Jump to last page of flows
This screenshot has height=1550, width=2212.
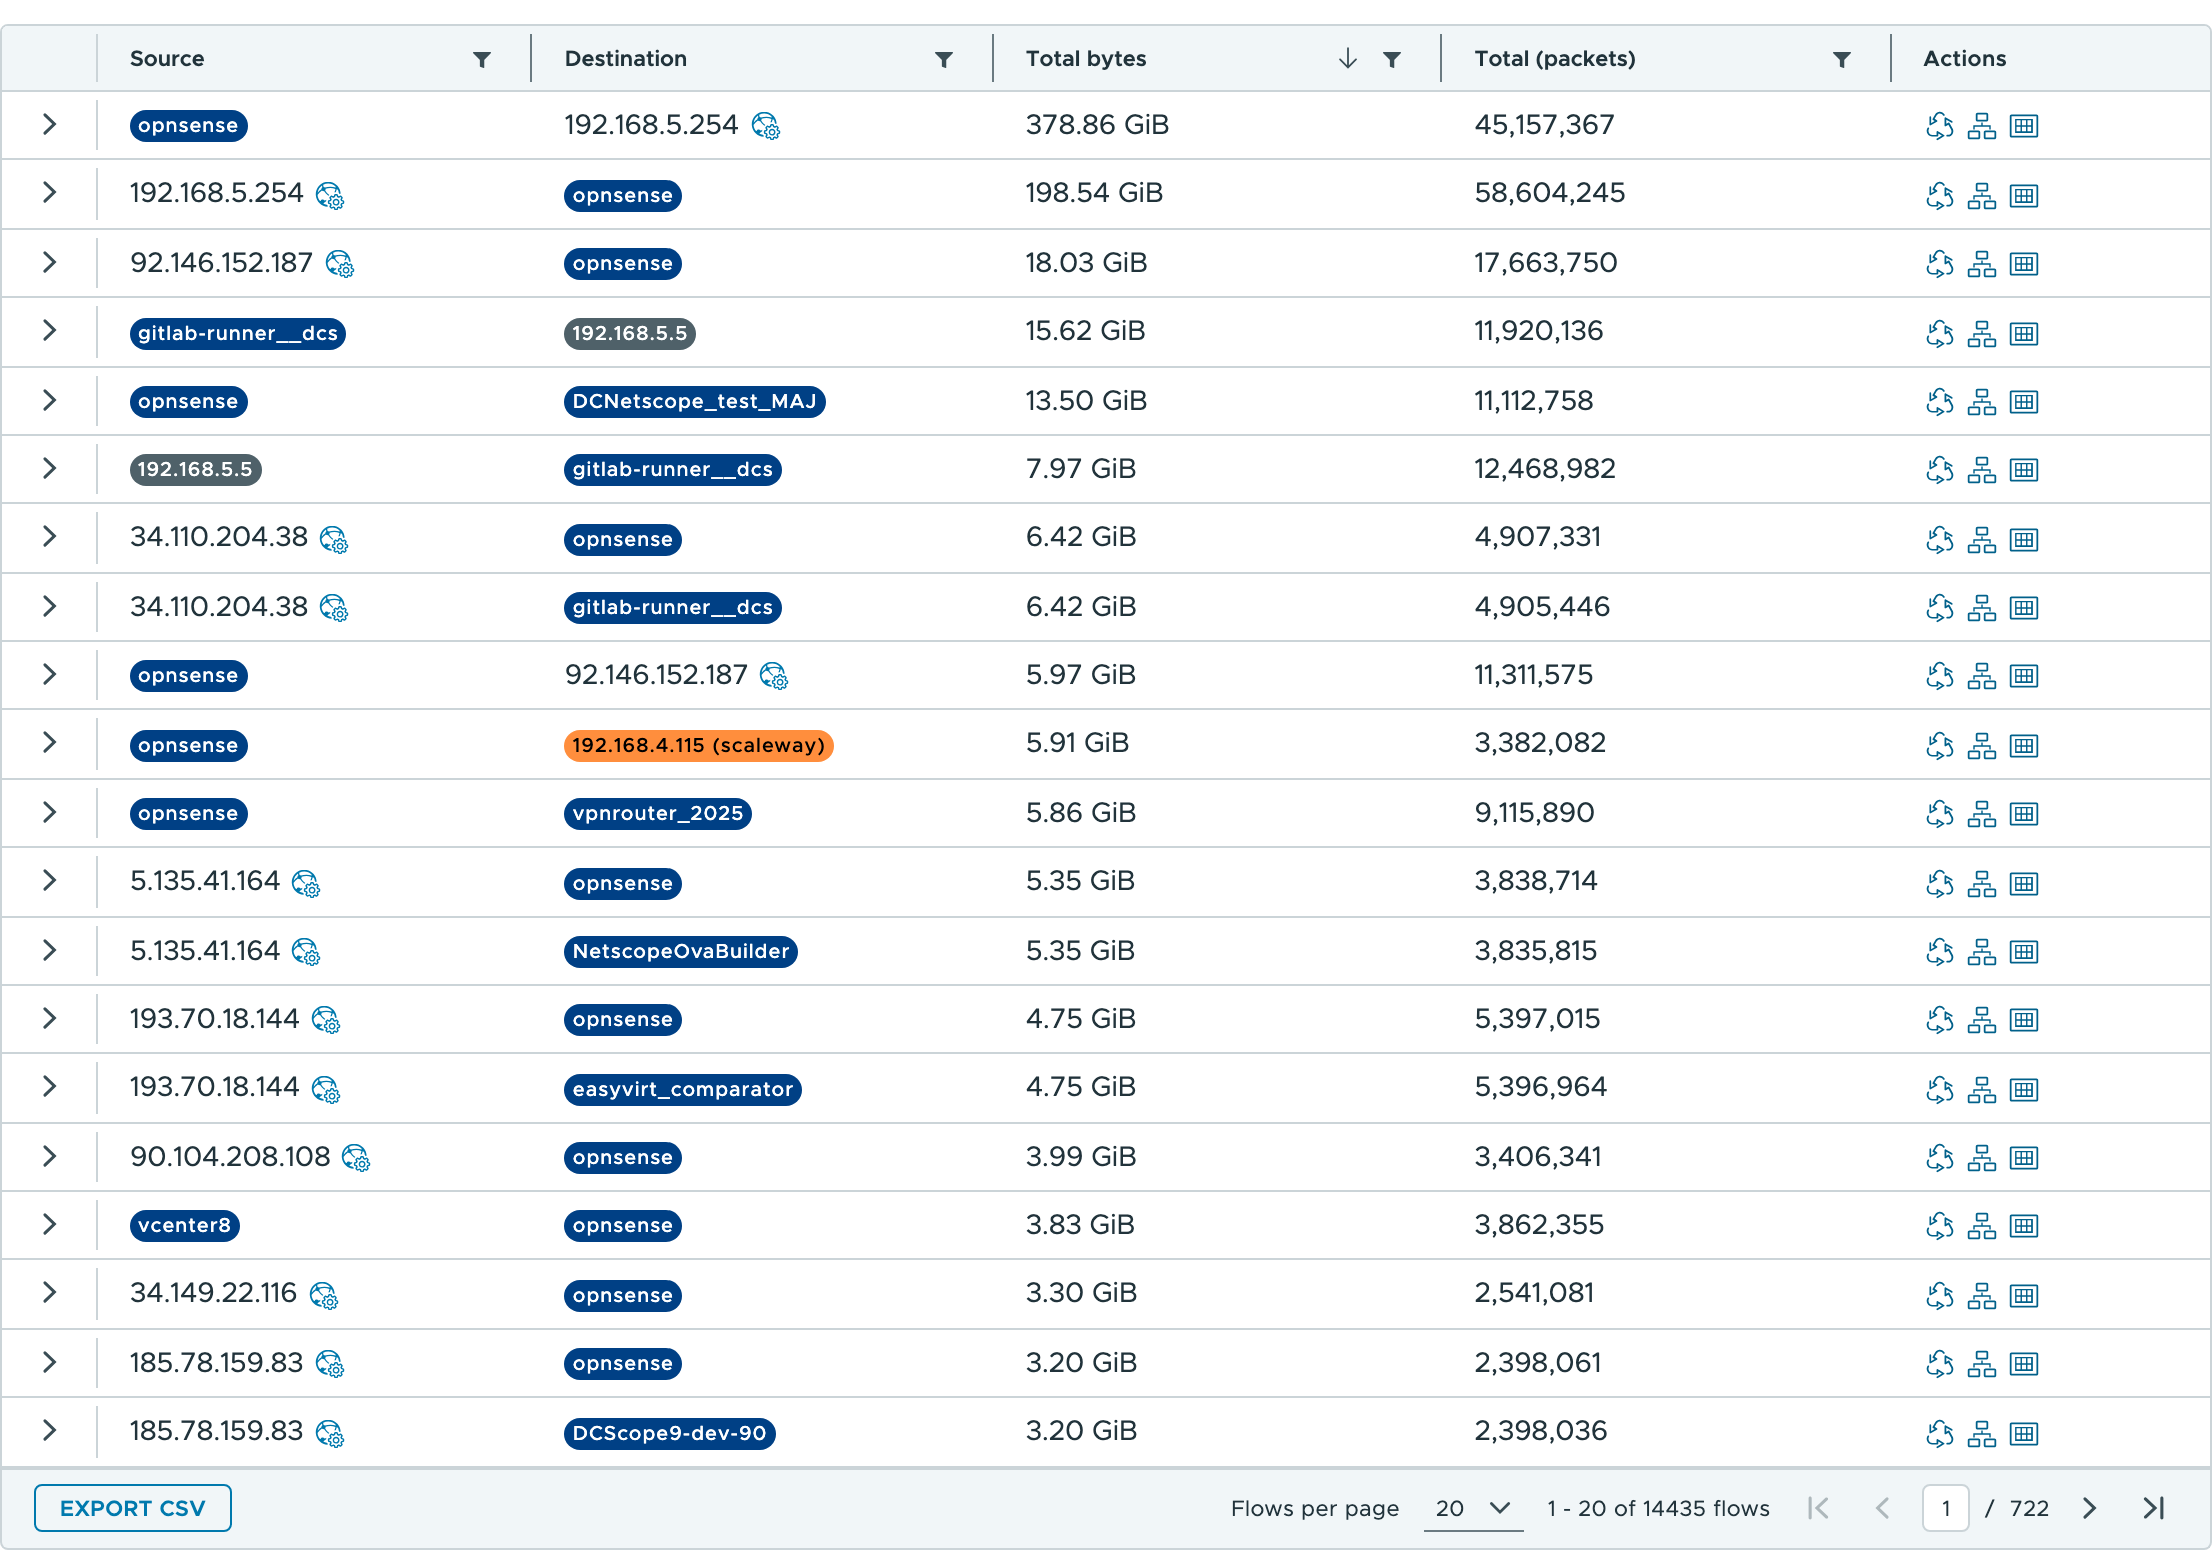point(2153,1508)
